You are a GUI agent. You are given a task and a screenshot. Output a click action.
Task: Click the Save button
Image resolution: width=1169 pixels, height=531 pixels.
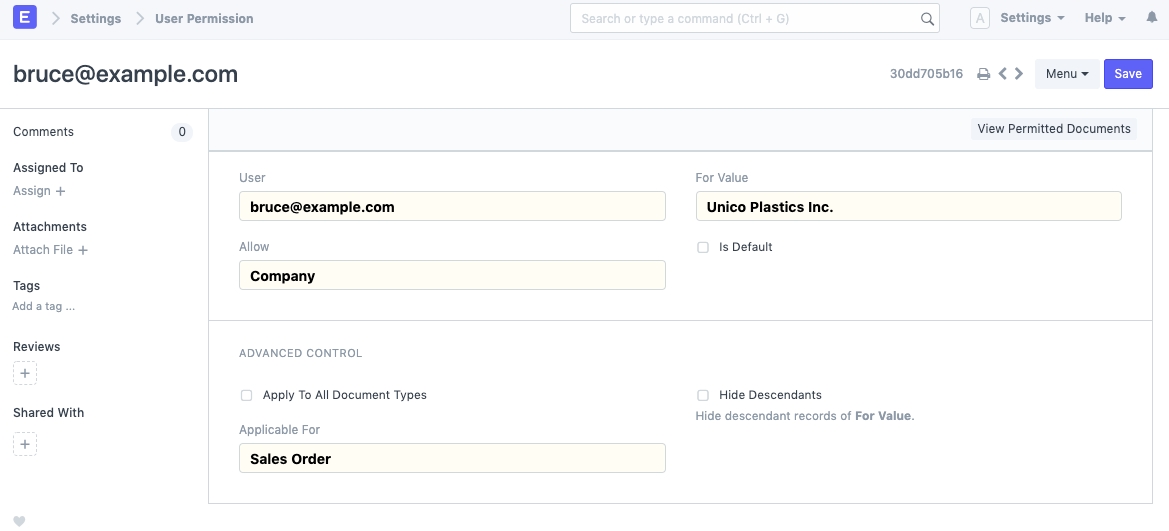pyautogui.click(x=1128, y=74)
